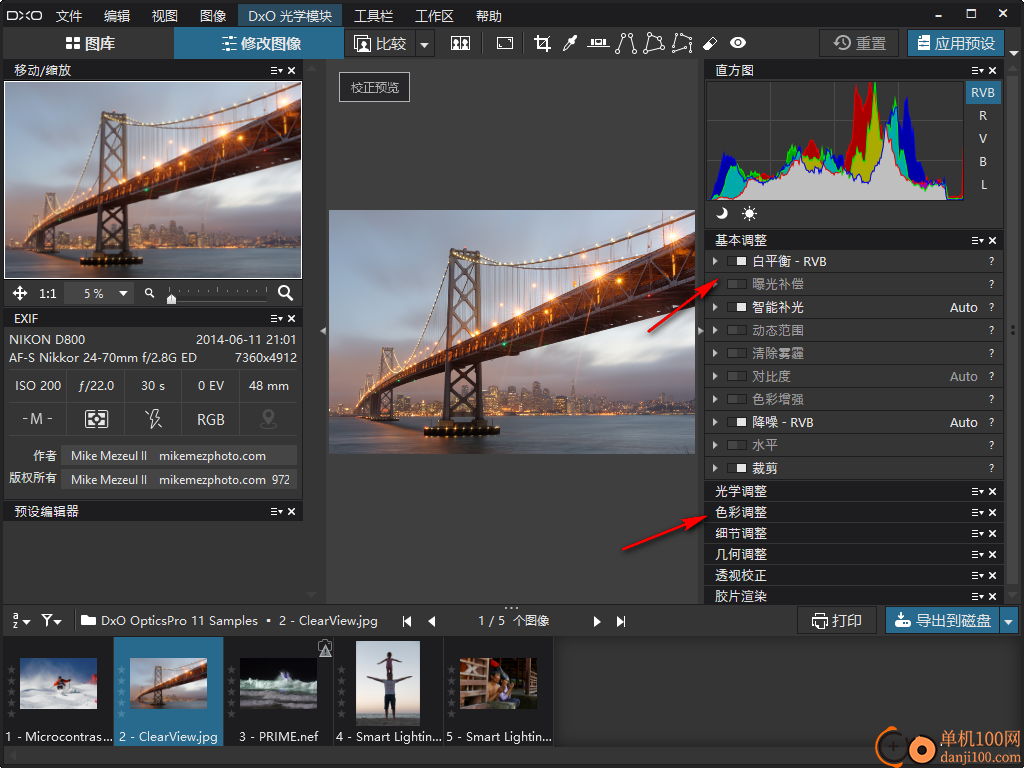
Task: Open the 工作区 menu
Action: point(434,16)
